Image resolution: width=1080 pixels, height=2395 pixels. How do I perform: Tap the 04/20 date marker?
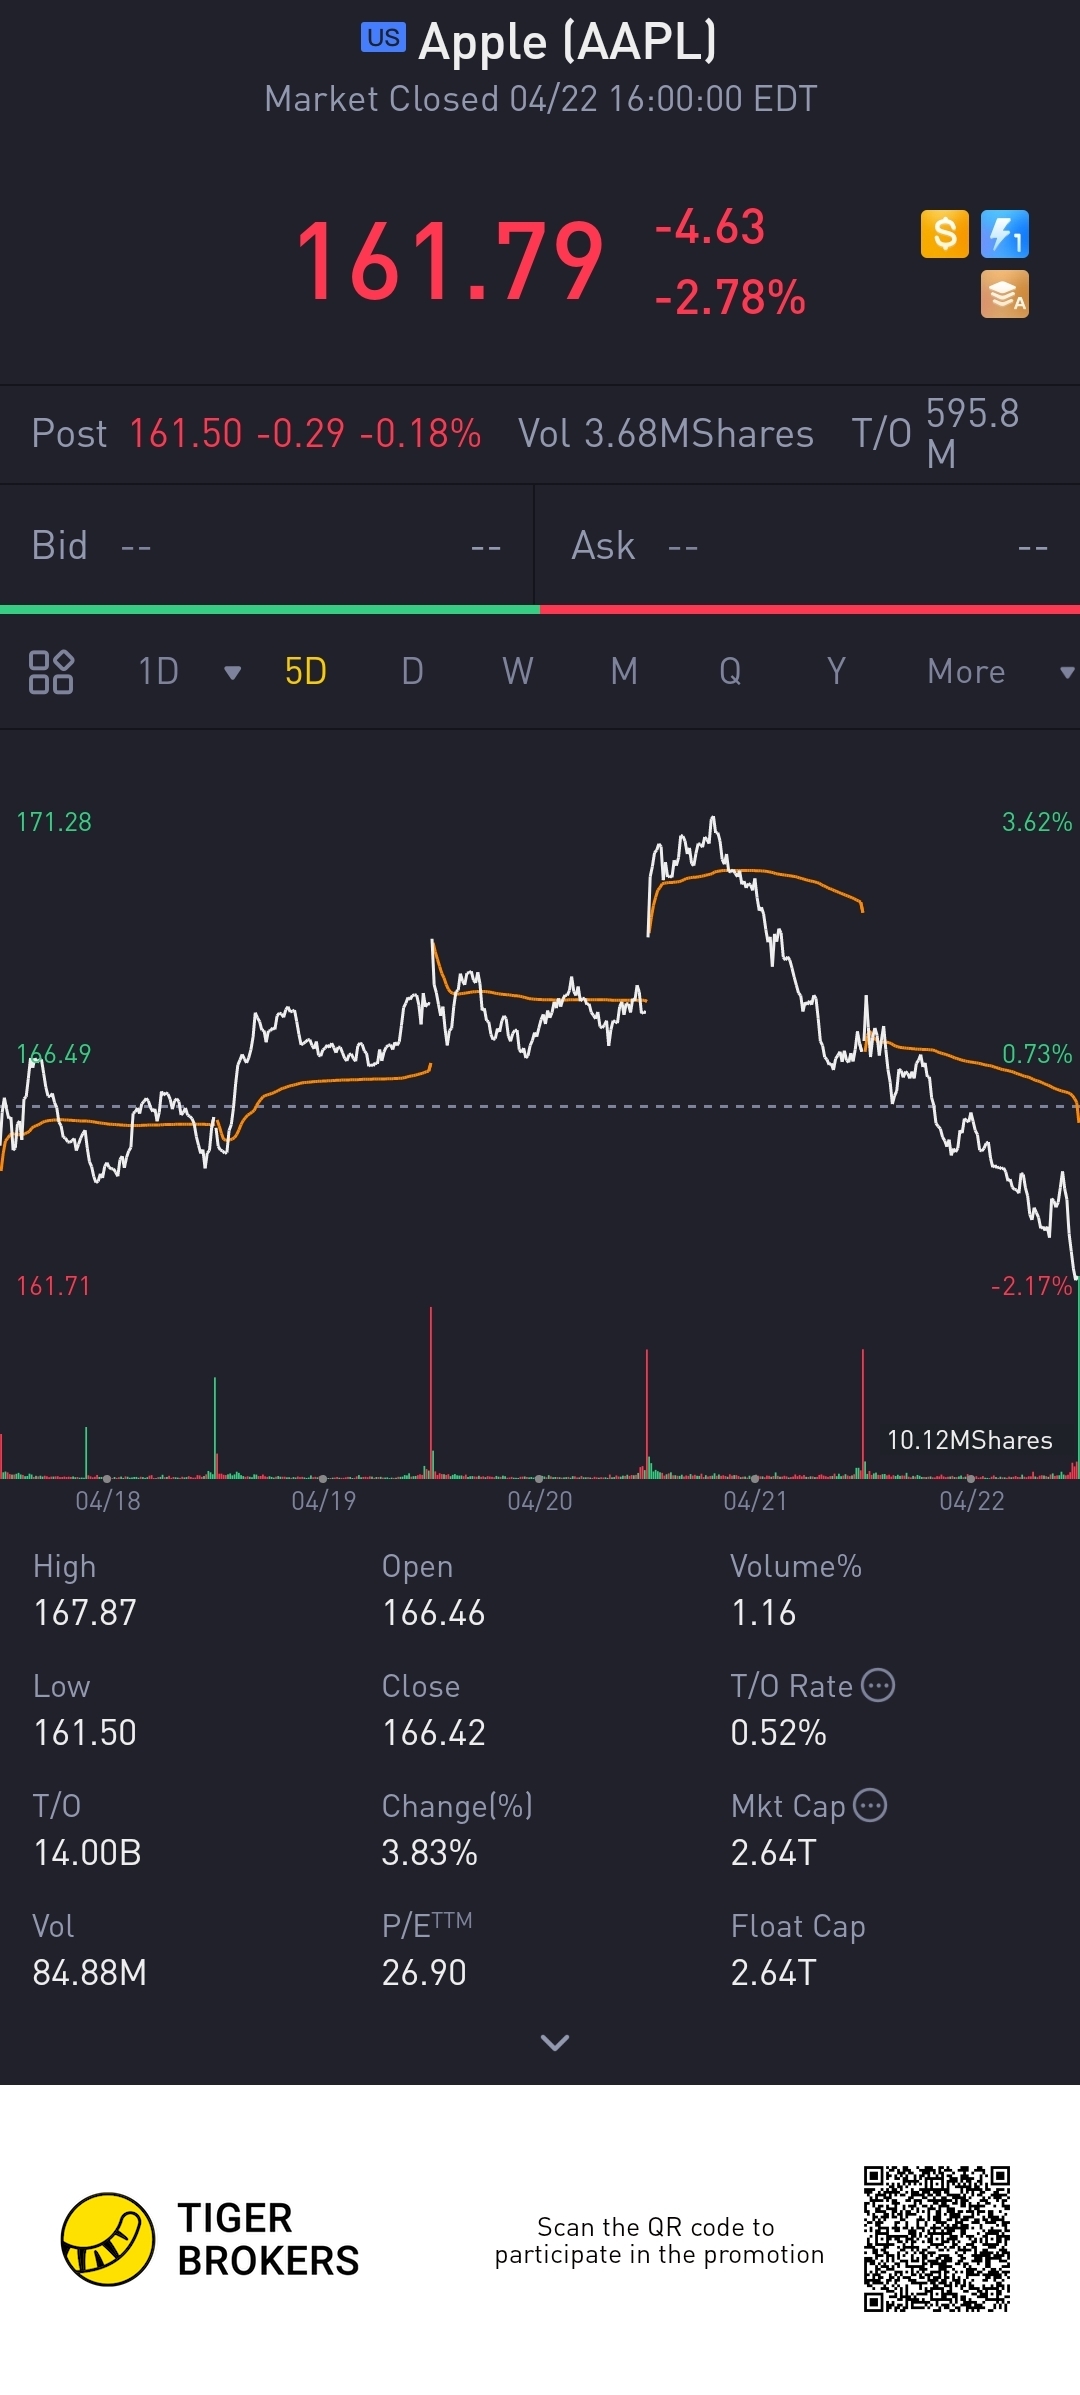pyautogui.click(x=540, y=1500)
